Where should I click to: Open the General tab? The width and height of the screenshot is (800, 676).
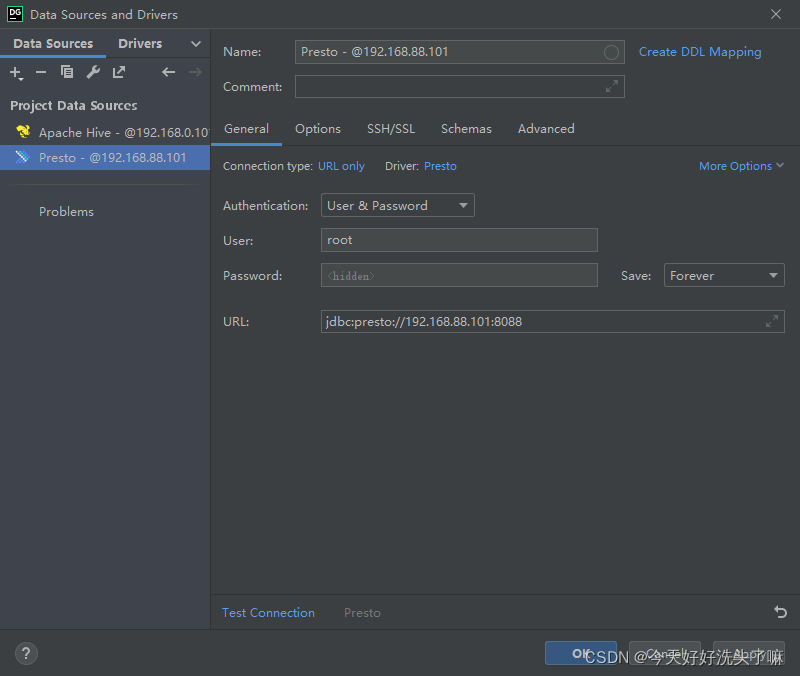(x=246, y=129)
